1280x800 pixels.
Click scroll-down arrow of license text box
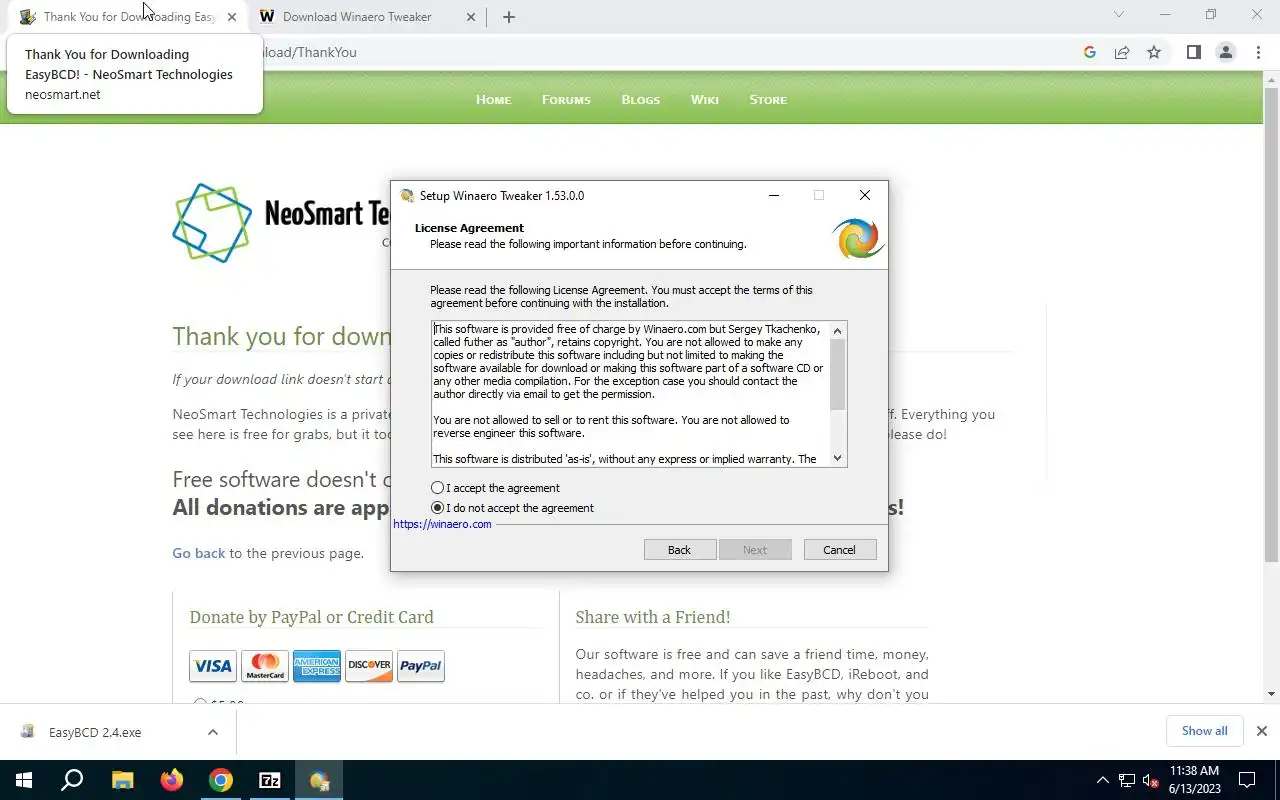pos(838,458)
